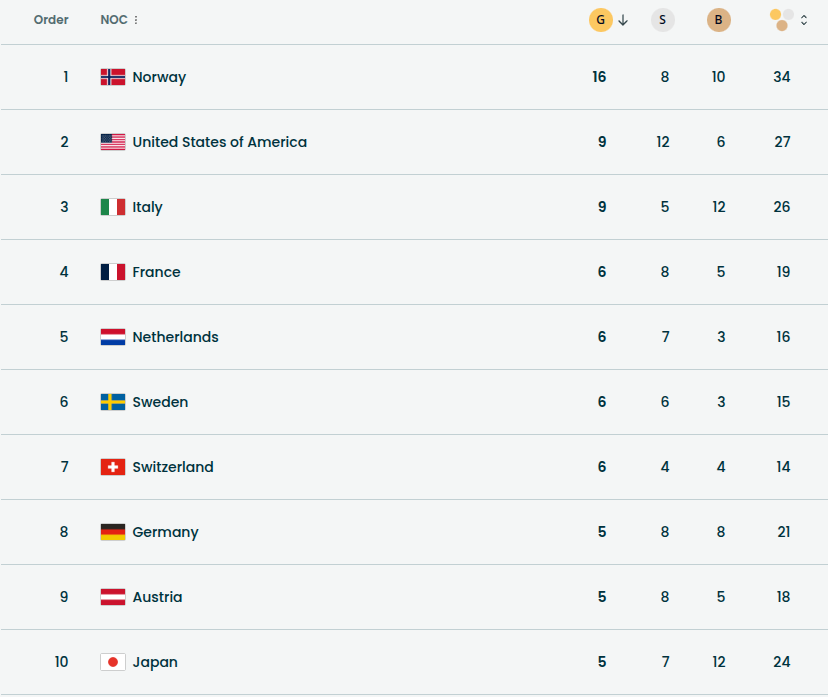Click the silver medal S column icon
The image size is (828, 697).
coord(662,20)
